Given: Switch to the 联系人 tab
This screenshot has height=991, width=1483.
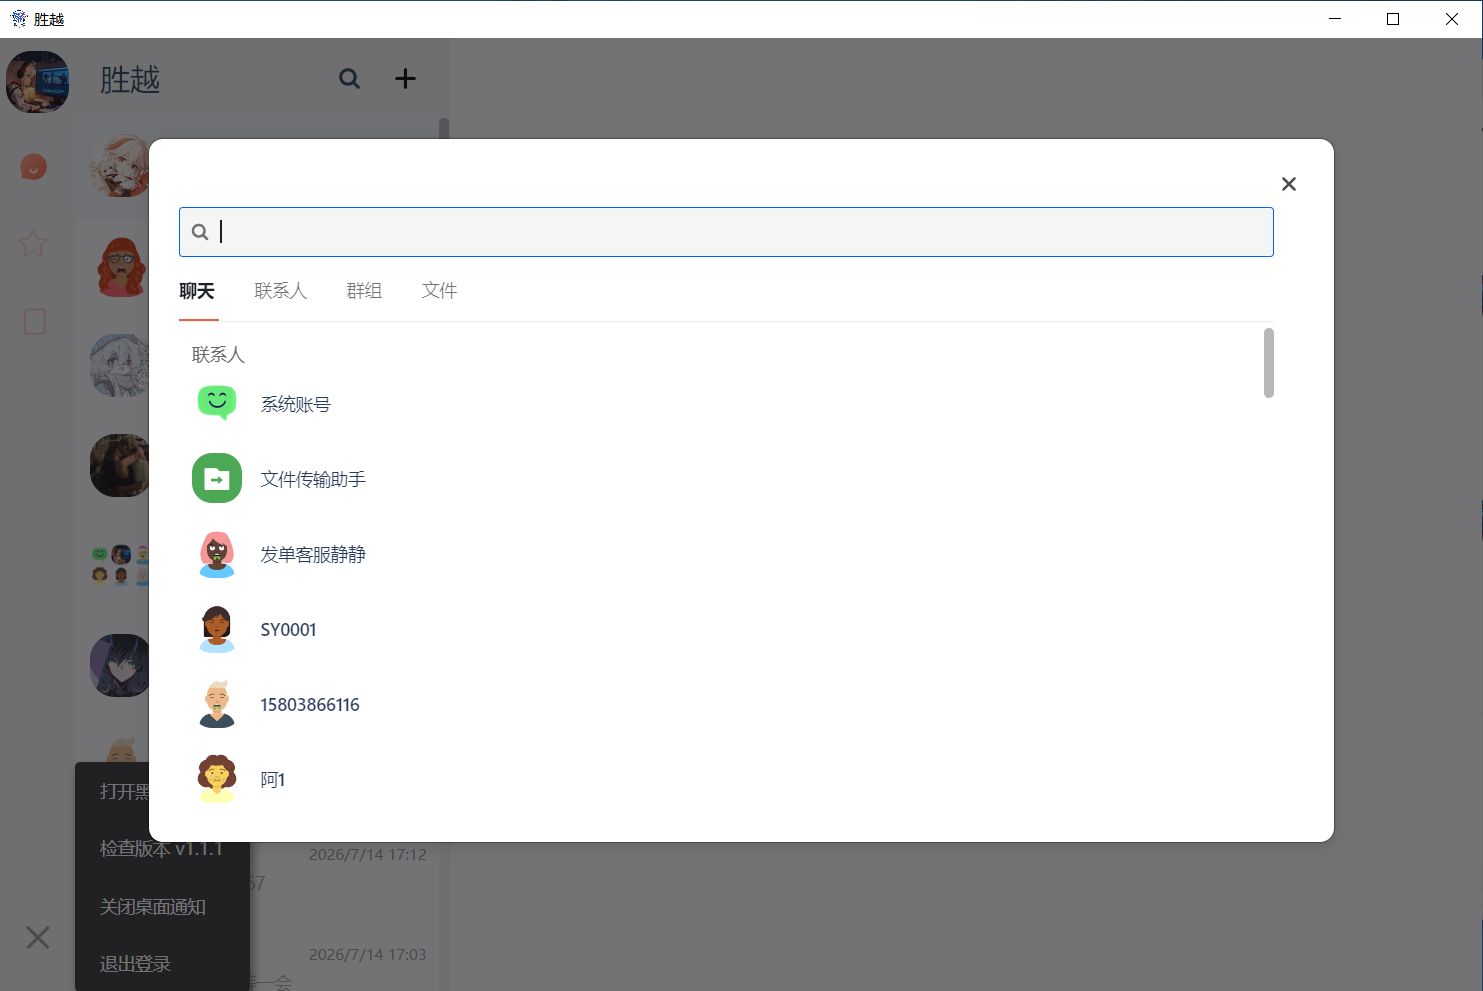Looking at the screenshot, I should click(x=280, y=291).
